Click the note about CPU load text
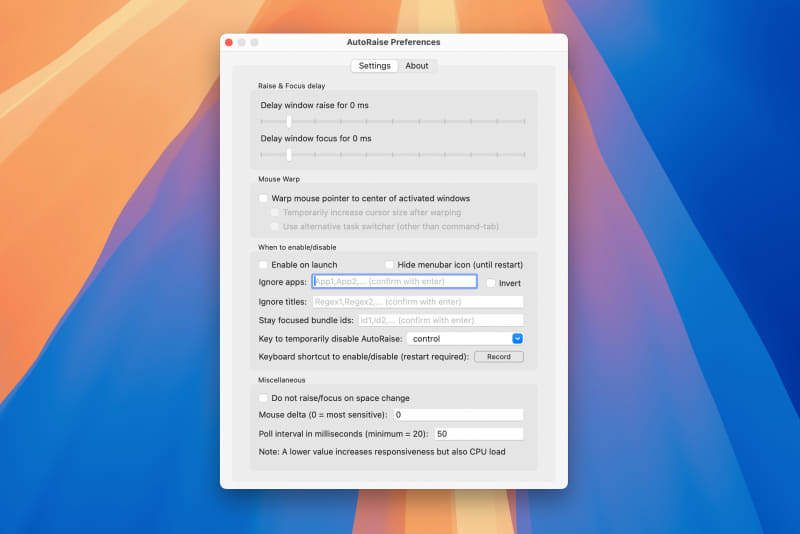The width and height of the screenshot is (800, 534). (x=382, y=452)
